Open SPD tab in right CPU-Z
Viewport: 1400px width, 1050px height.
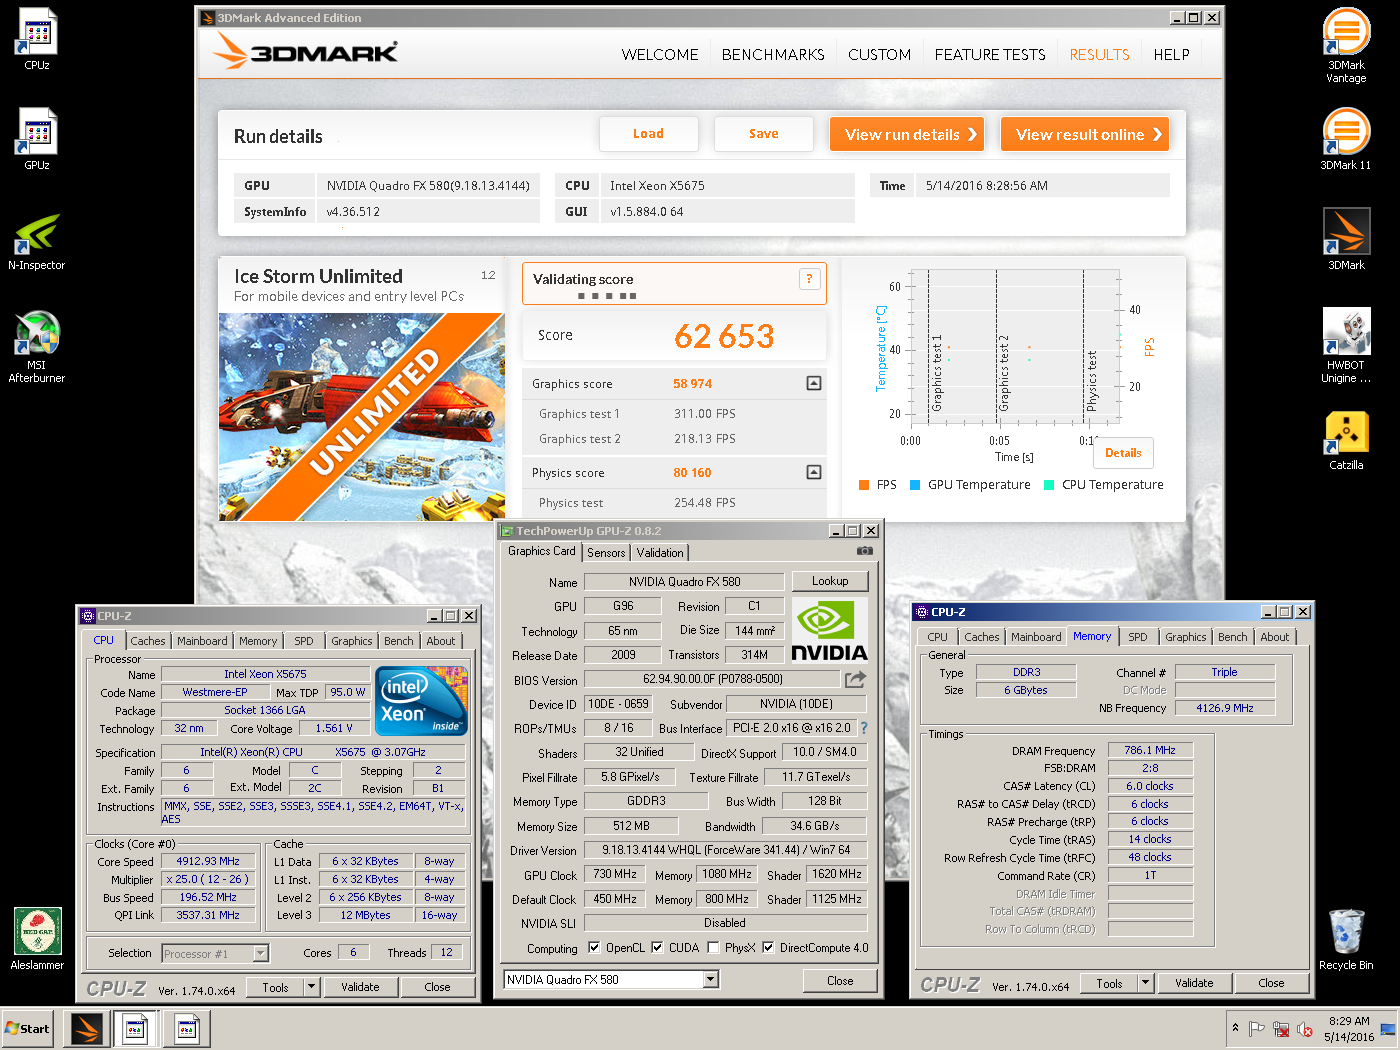point(1138,637)
